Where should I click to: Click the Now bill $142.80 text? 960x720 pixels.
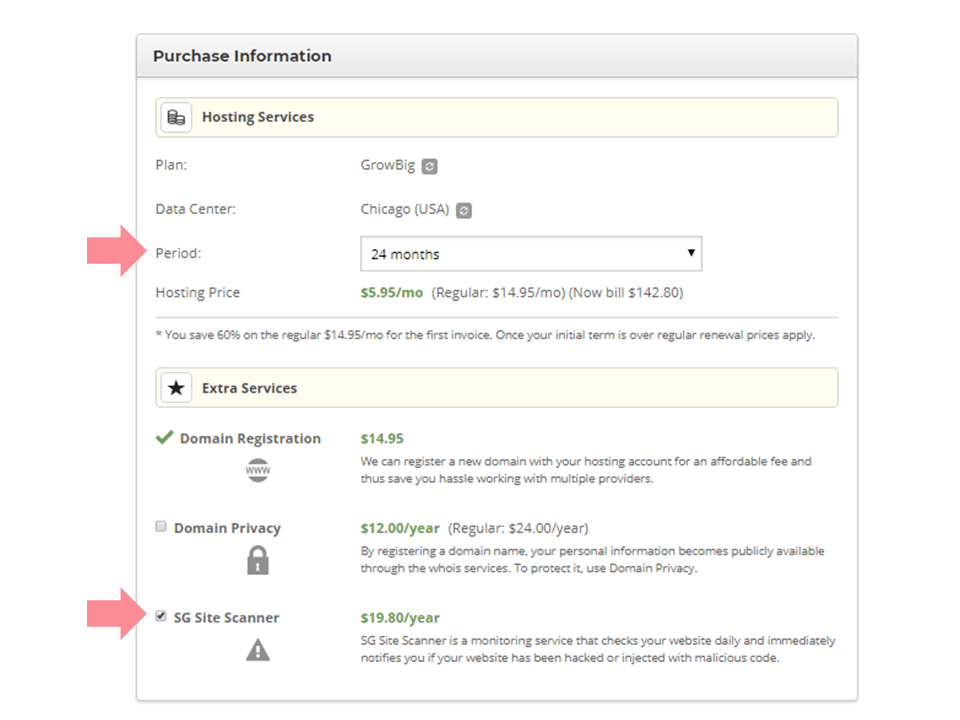click(626, 293)
